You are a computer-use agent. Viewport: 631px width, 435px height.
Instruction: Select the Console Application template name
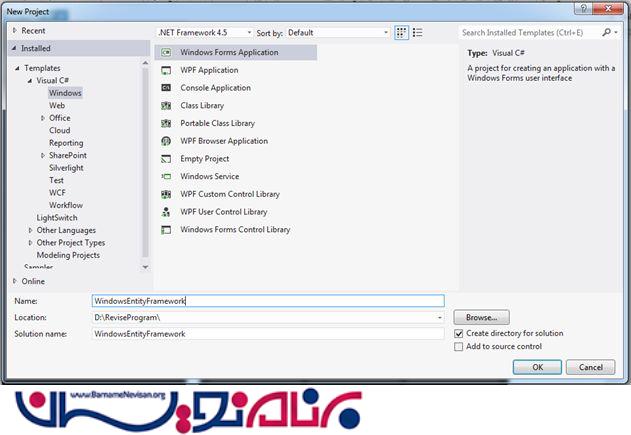pos(215,88)
